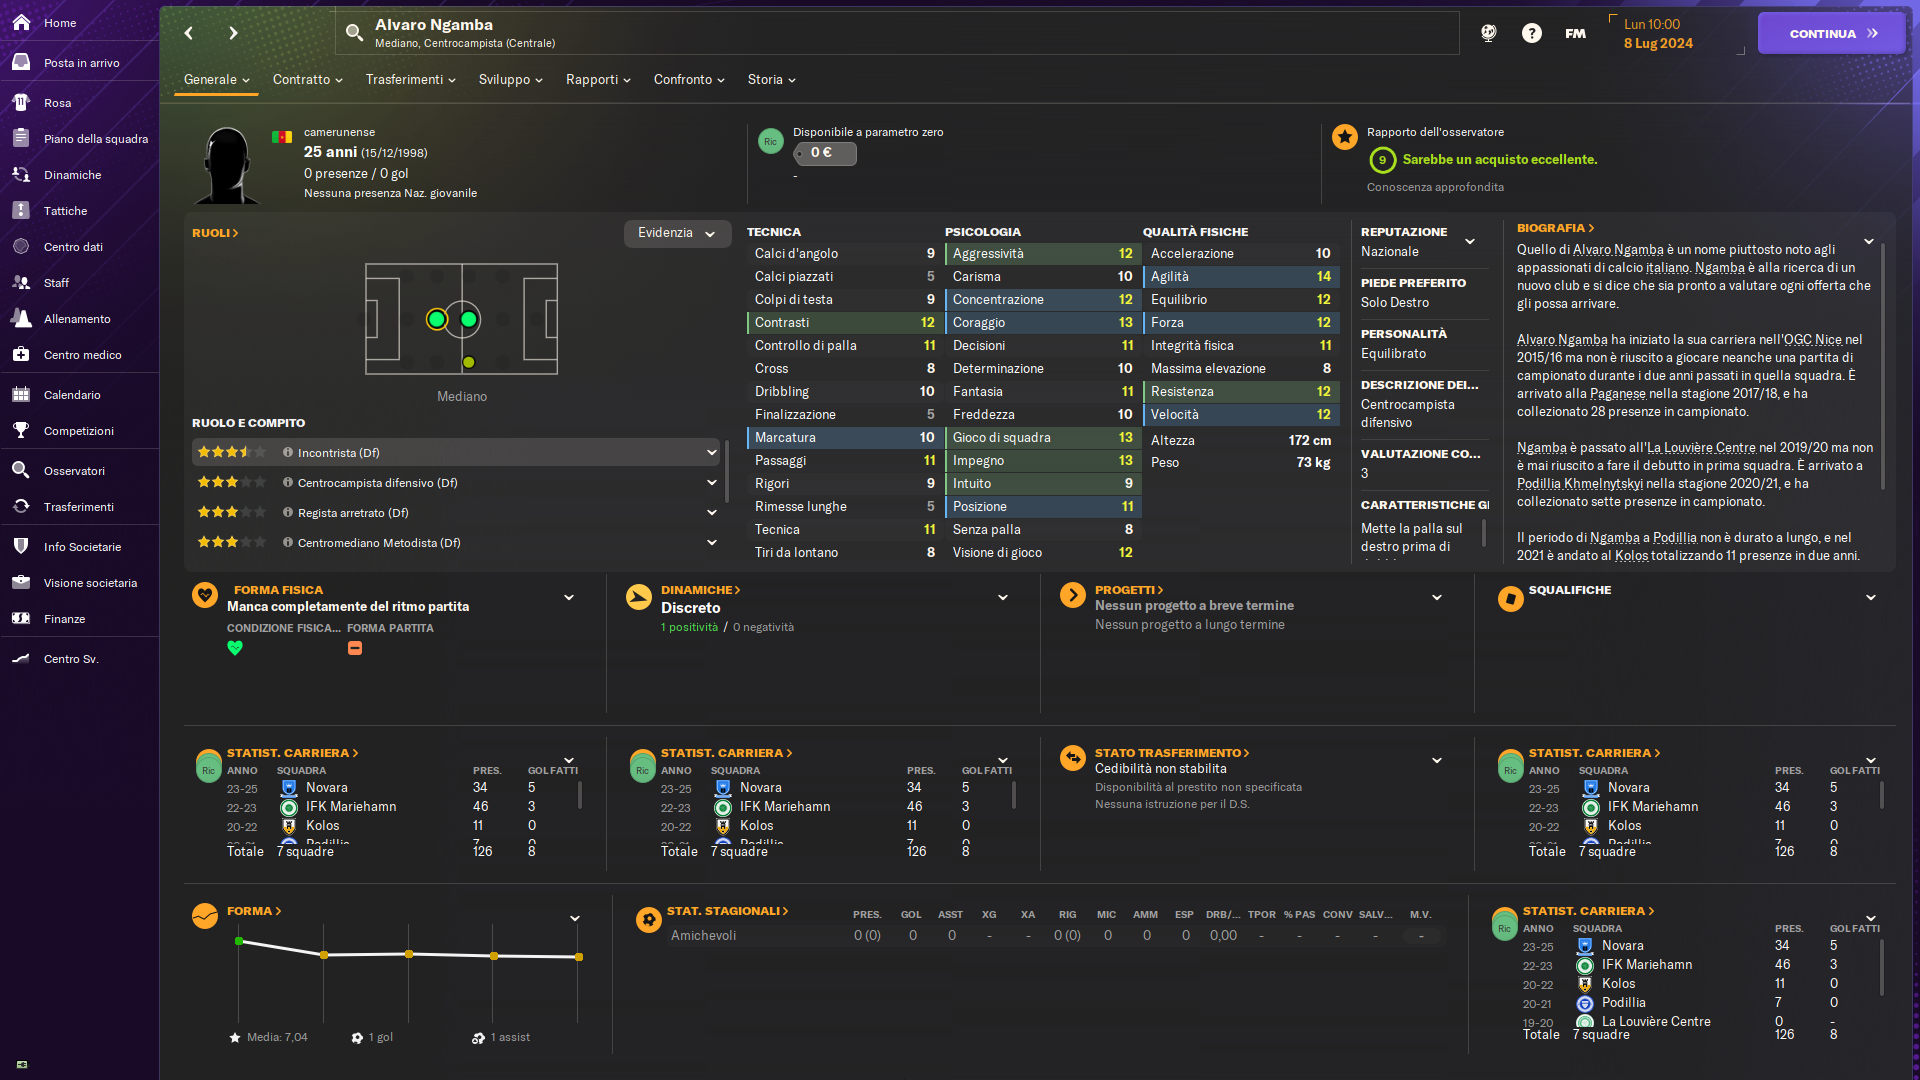Open the Evidenzia dropdown
Screen dimensions: 1920x1080
click(677, 233)
